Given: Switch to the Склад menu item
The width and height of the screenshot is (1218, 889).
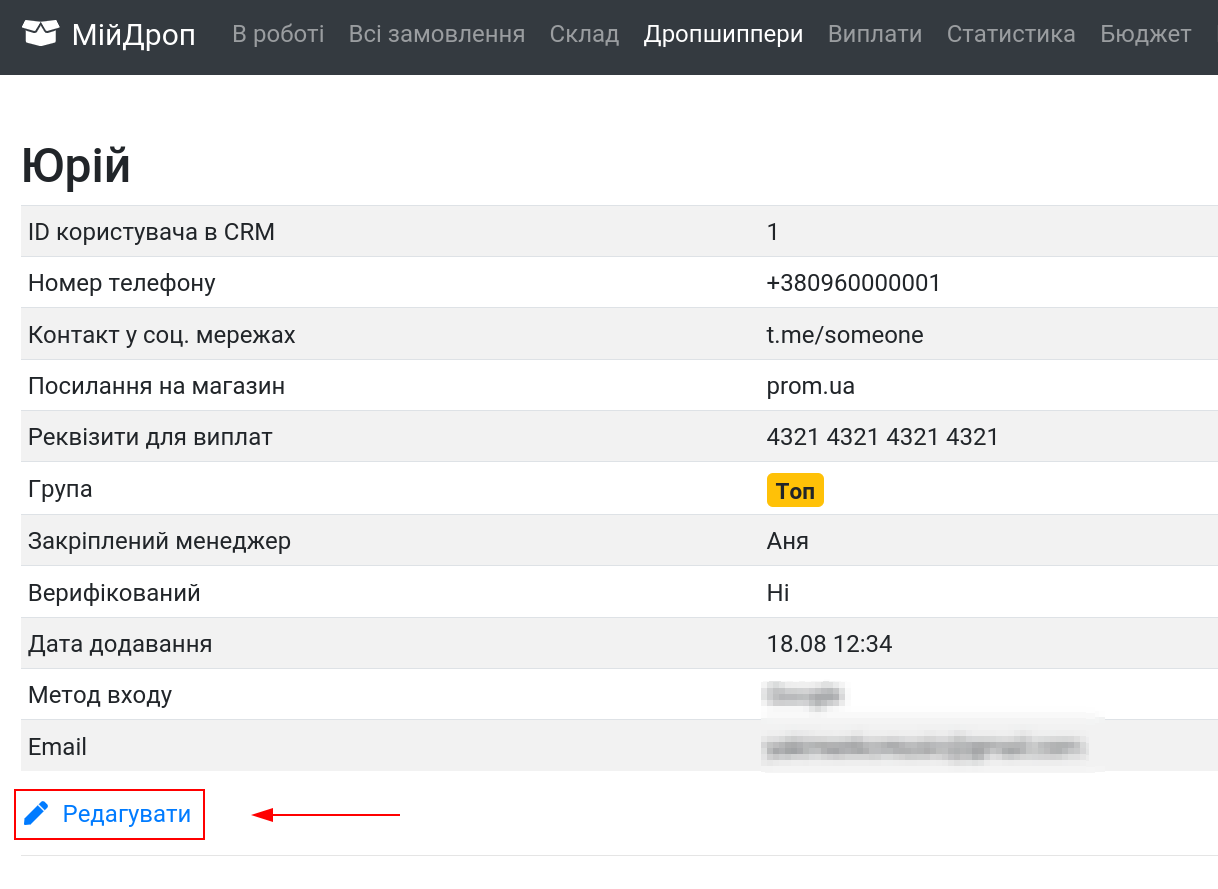Looking at the screenshot, I should click(584, 35).
